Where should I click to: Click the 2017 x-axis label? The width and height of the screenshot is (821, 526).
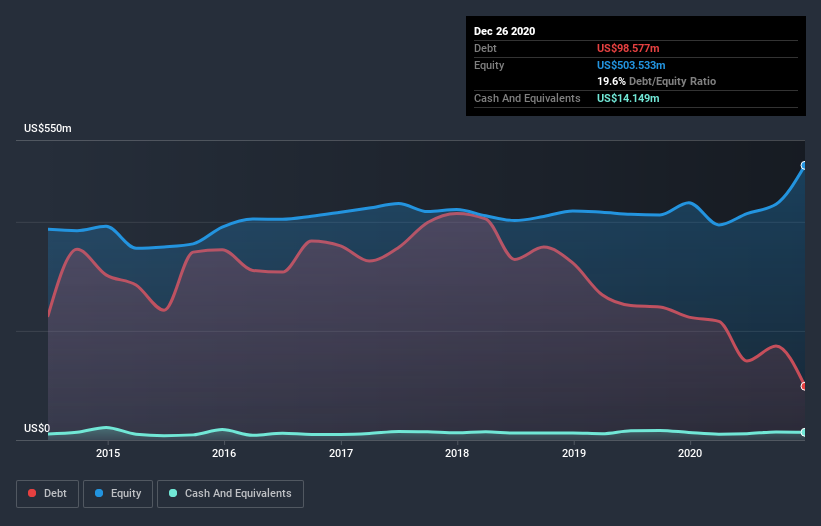(341, 453)
